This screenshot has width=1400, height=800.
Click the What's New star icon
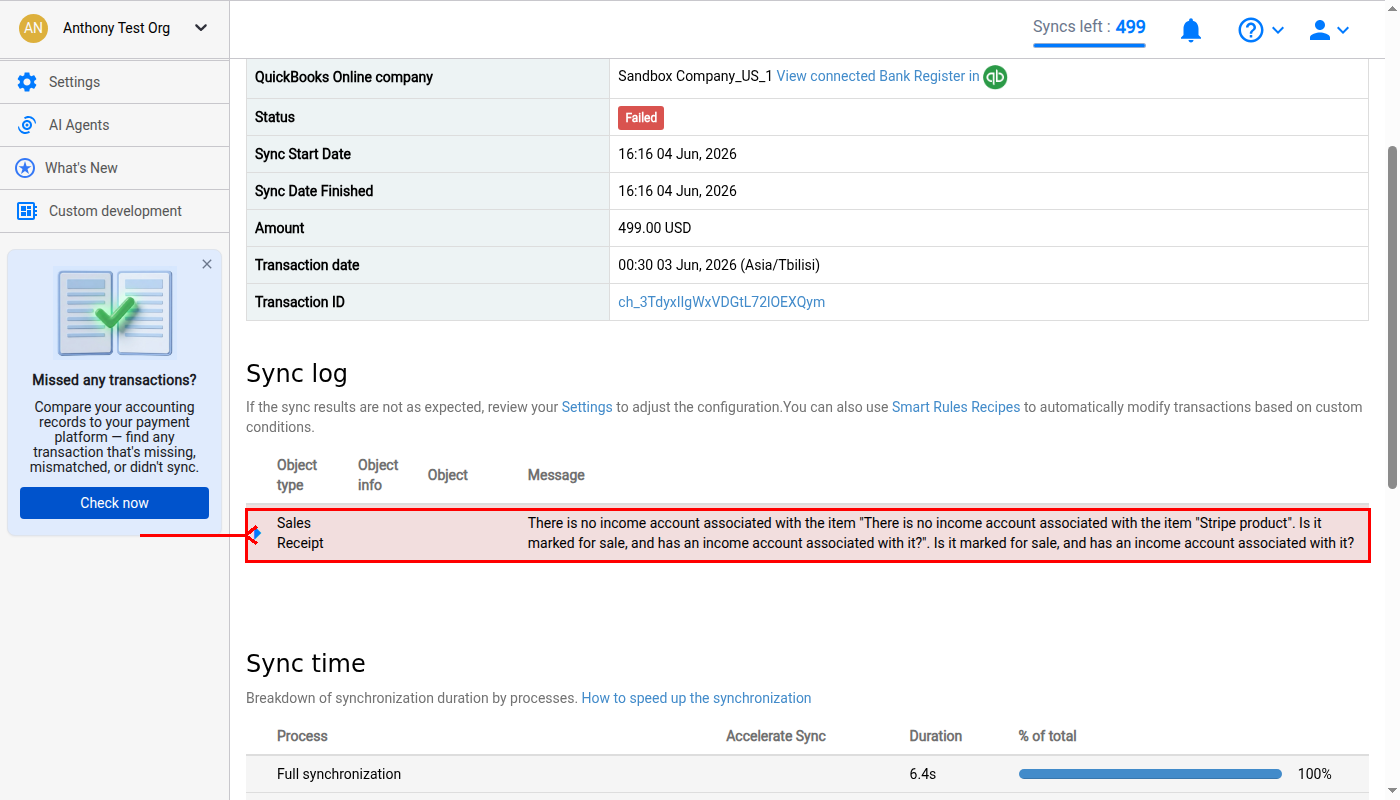[25, 168]
